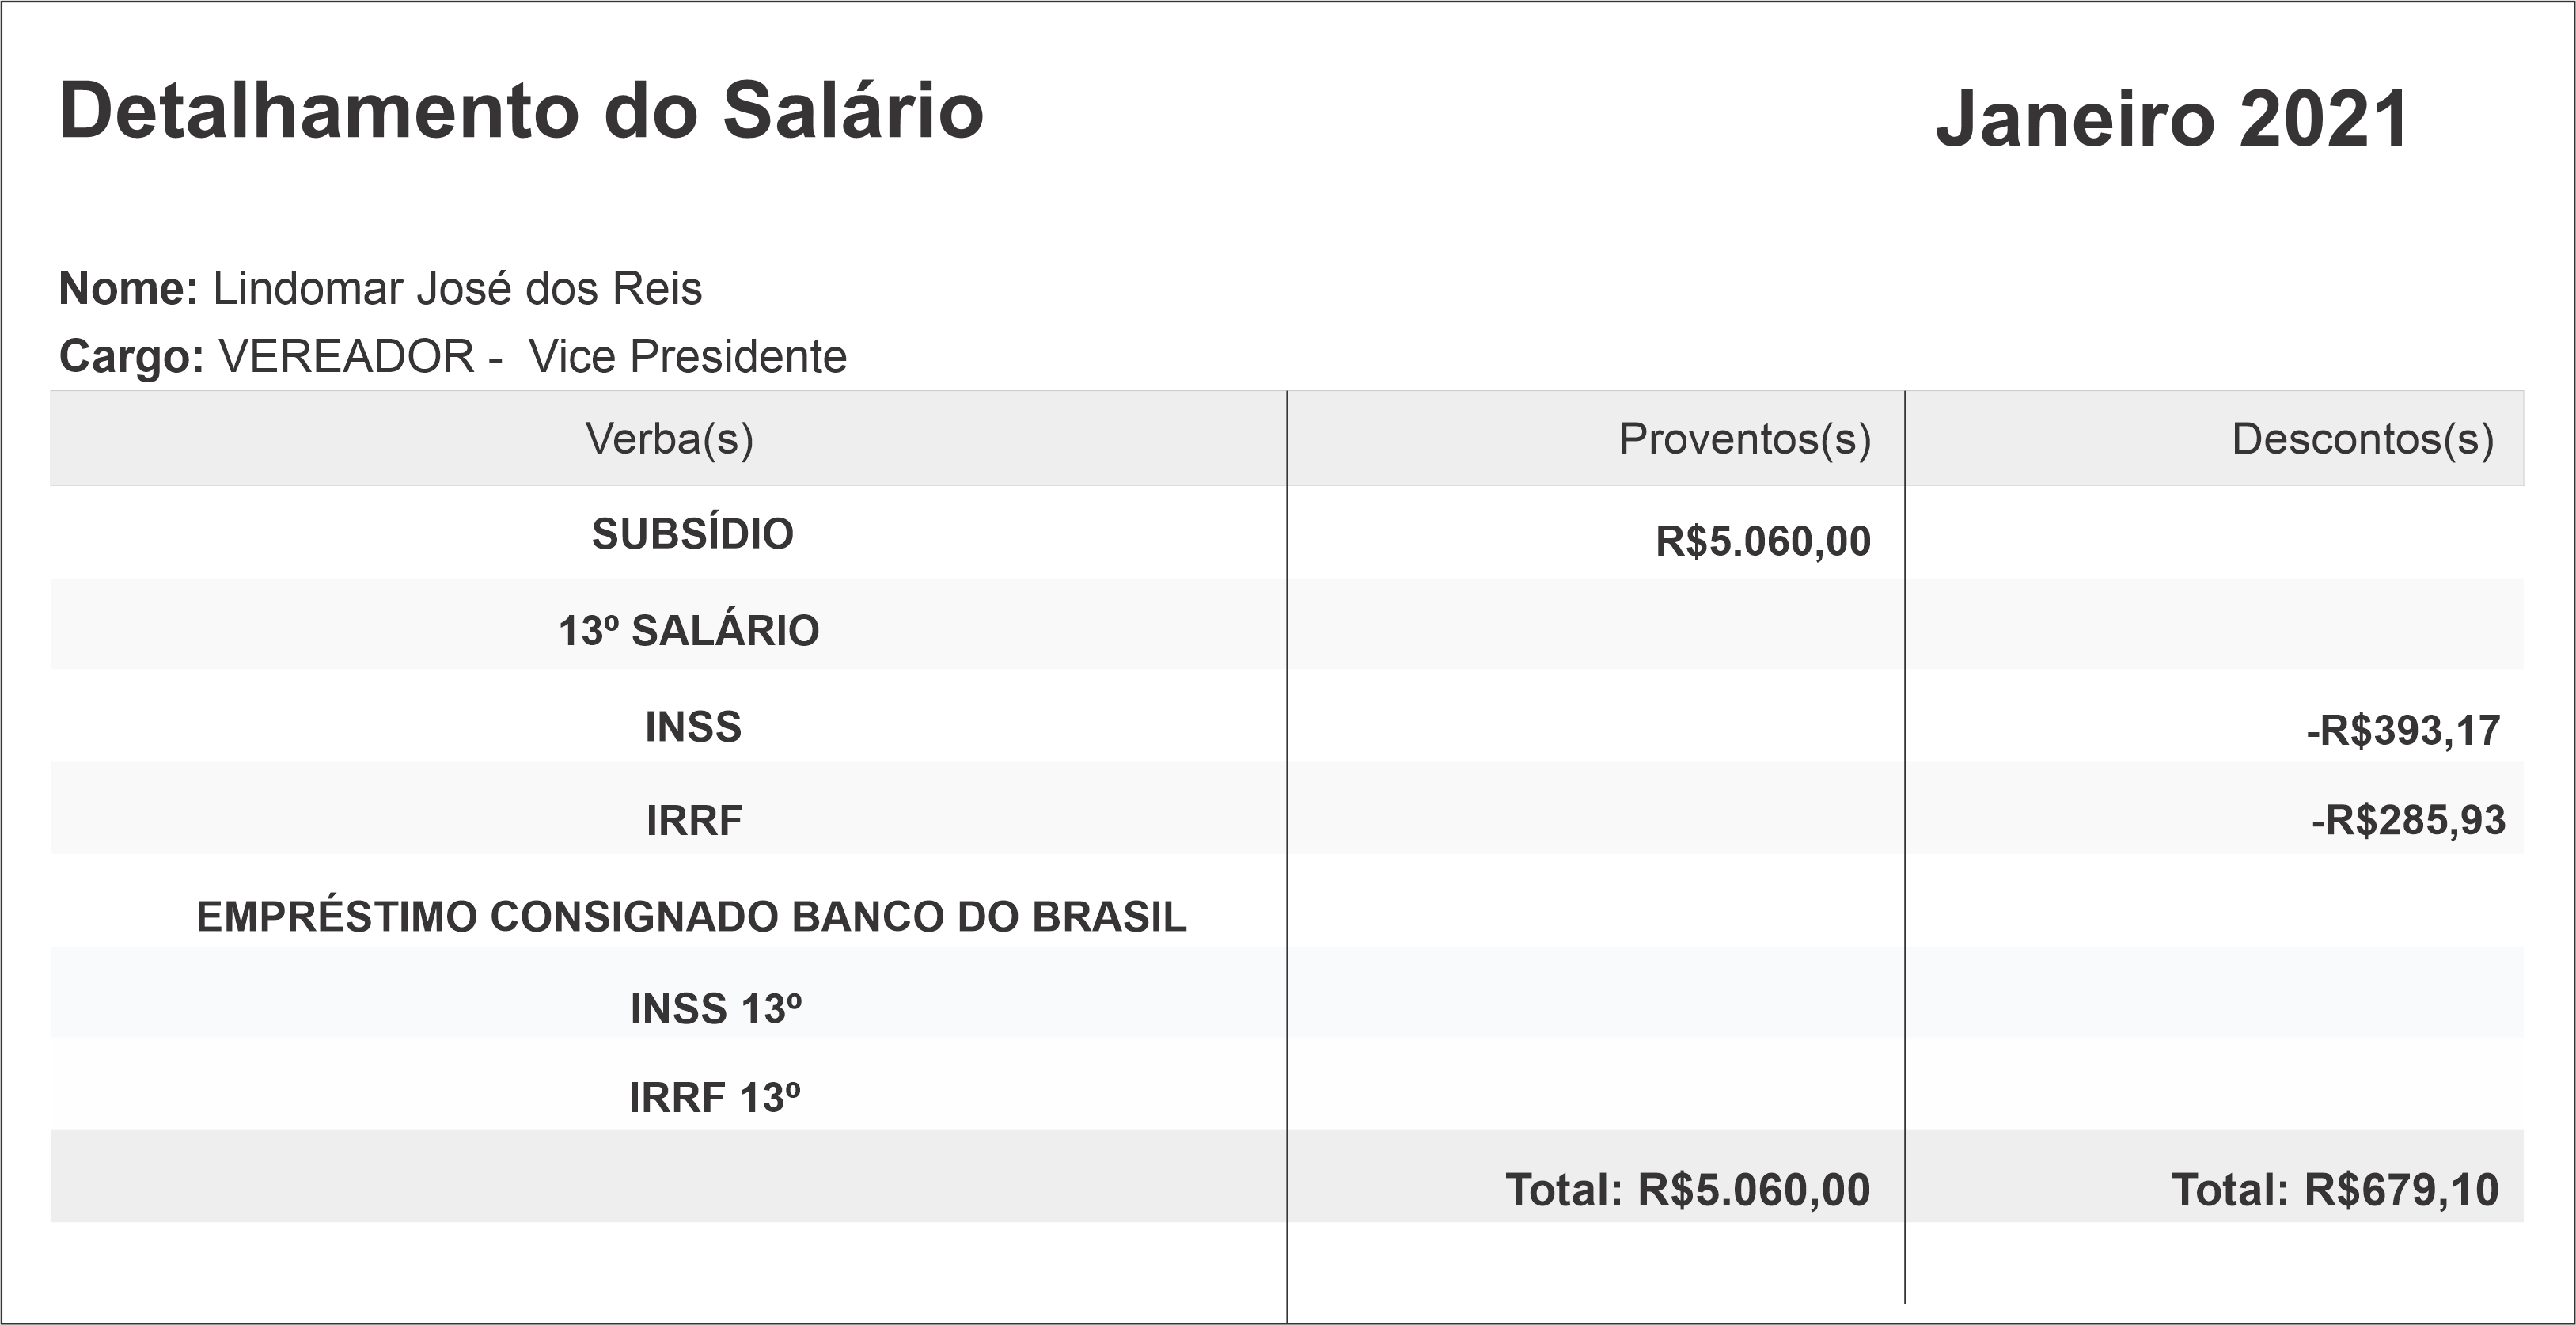
Task: Click the IRRF discount value -R$285,93
Action: (x=2408, y=821)
